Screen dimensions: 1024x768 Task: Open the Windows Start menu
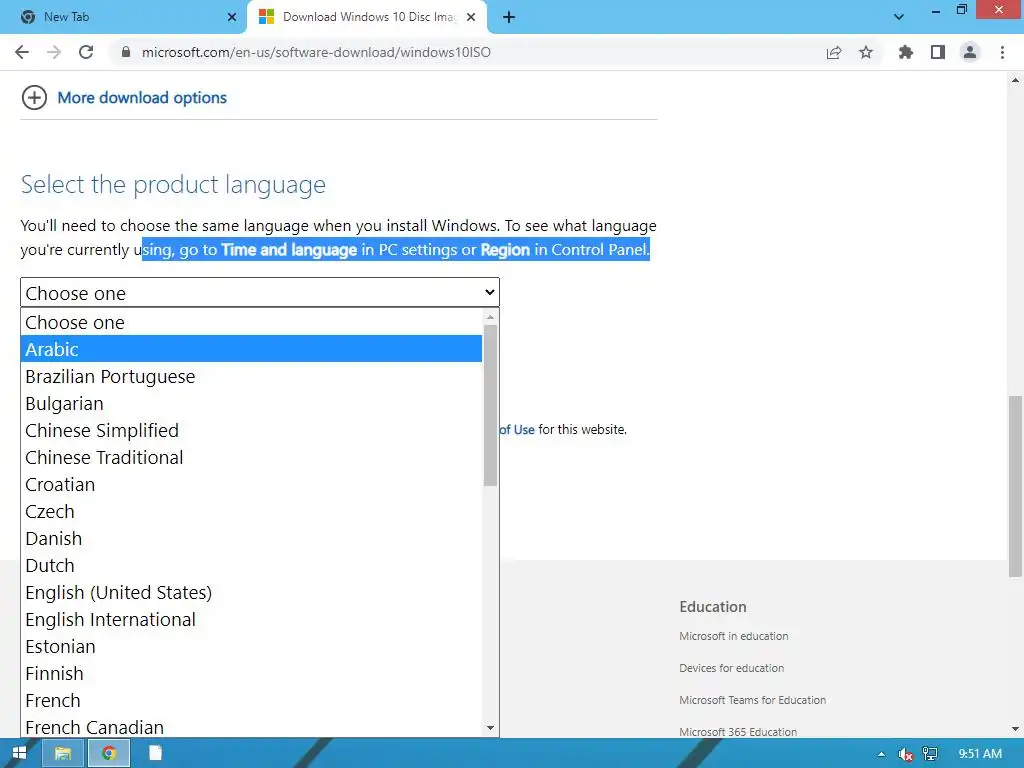coord(20,753)
